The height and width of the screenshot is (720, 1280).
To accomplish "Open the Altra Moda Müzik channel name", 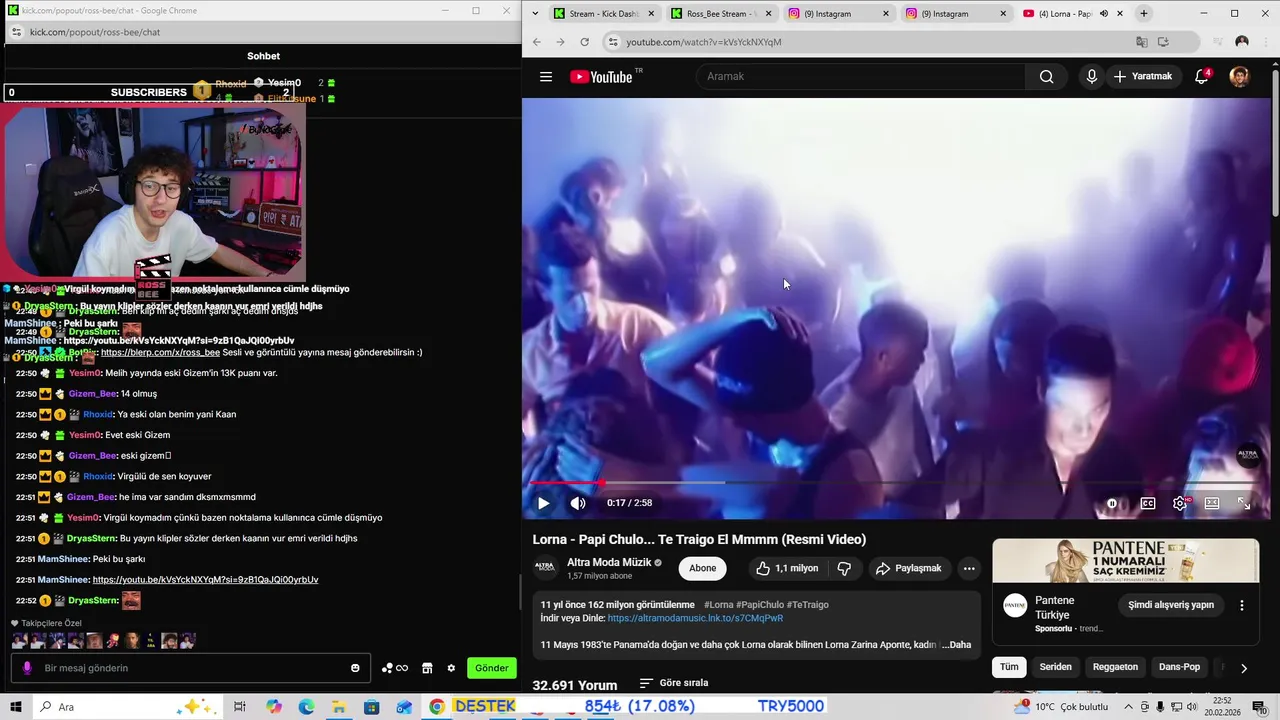I will [x=609, y=562].
